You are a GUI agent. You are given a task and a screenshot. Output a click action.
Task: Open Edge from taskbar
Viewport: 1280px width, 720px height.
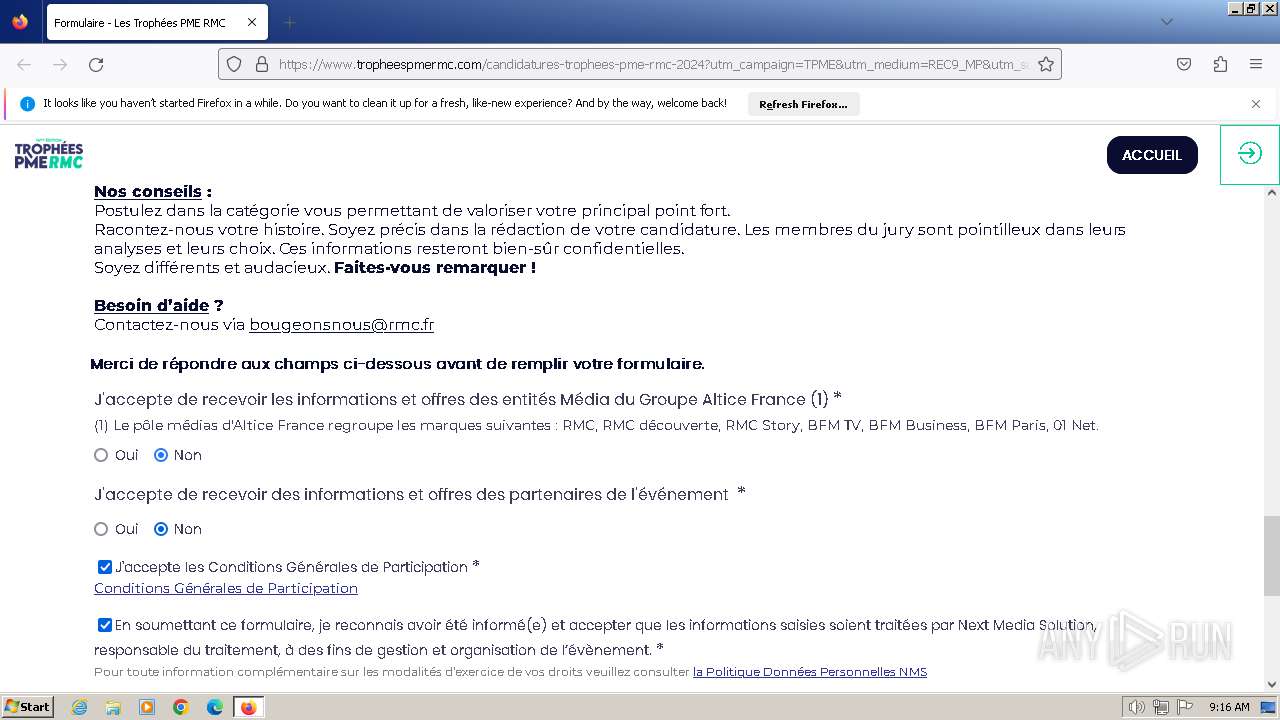[x=215, y=707]
